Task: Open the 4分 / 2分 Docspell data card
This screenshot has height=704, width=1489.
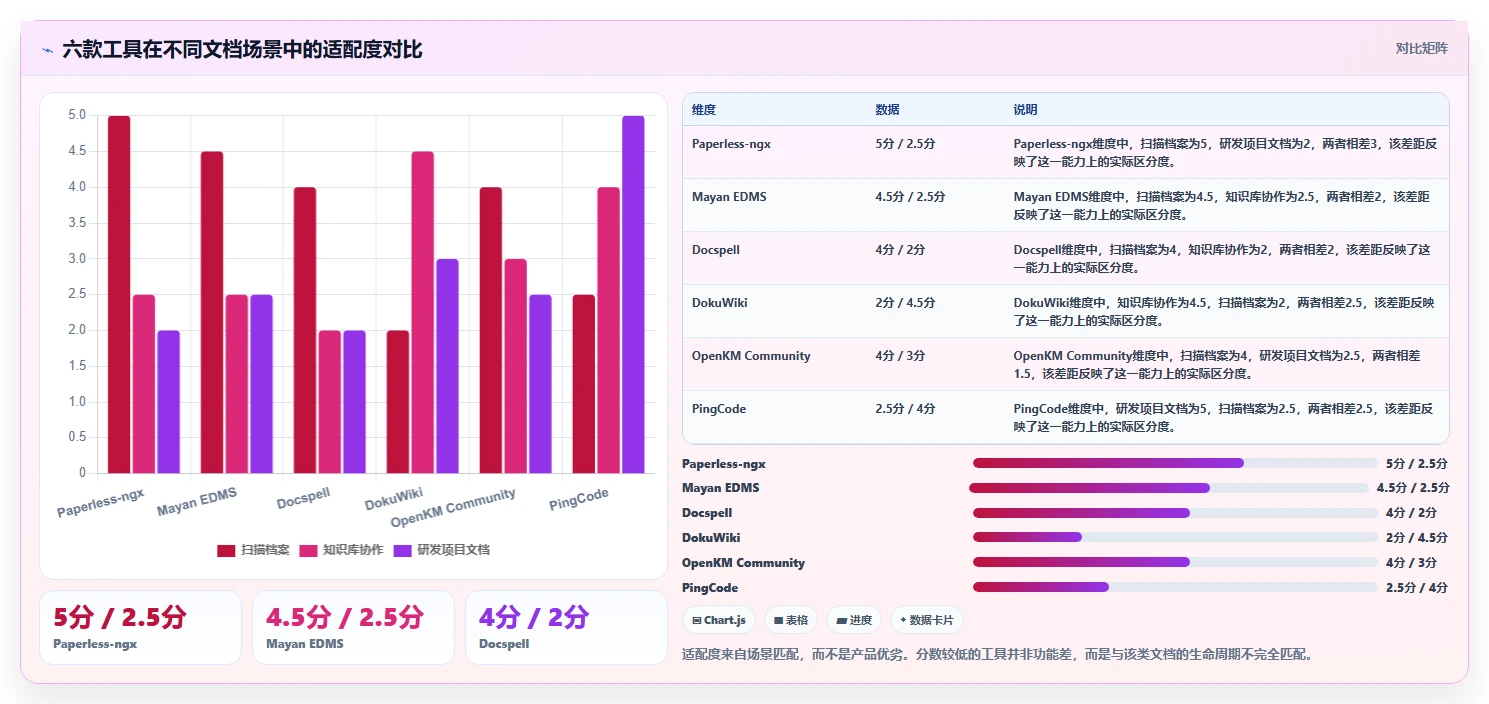Action: (x=566, y=627)
